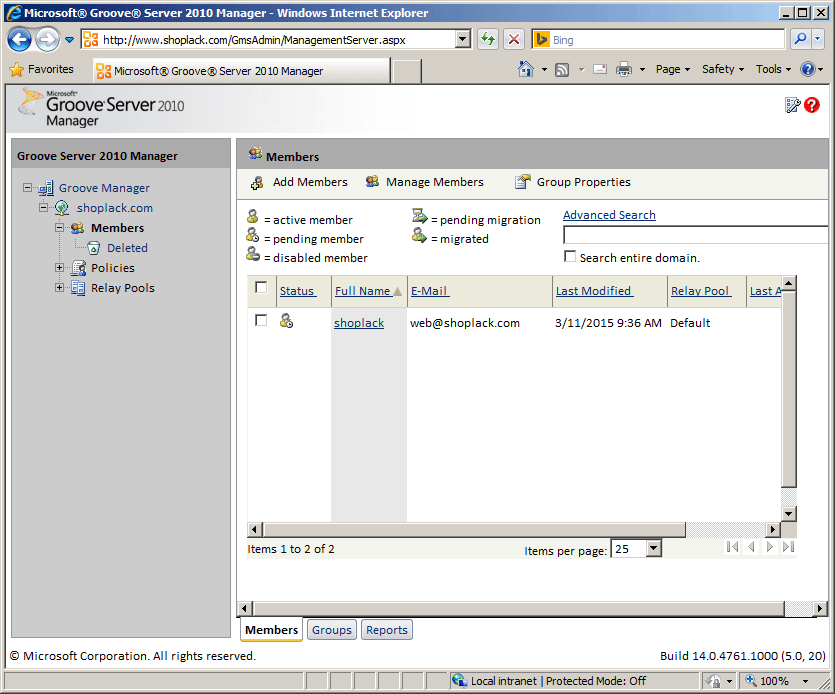Click the browser Back arrow button
Viewport: 835px width, 694px height.
click(20, 39)
